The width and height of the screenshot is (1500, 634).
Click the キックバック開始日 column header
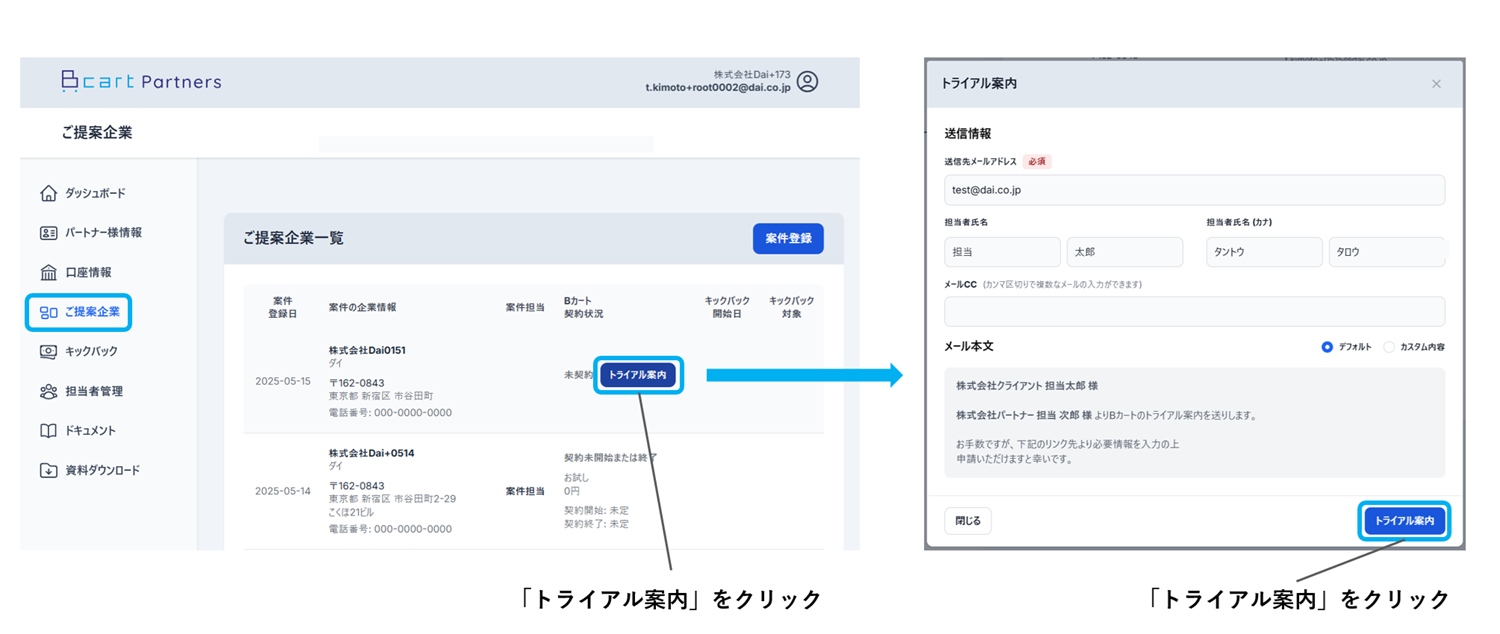click(x=726, y=307)
